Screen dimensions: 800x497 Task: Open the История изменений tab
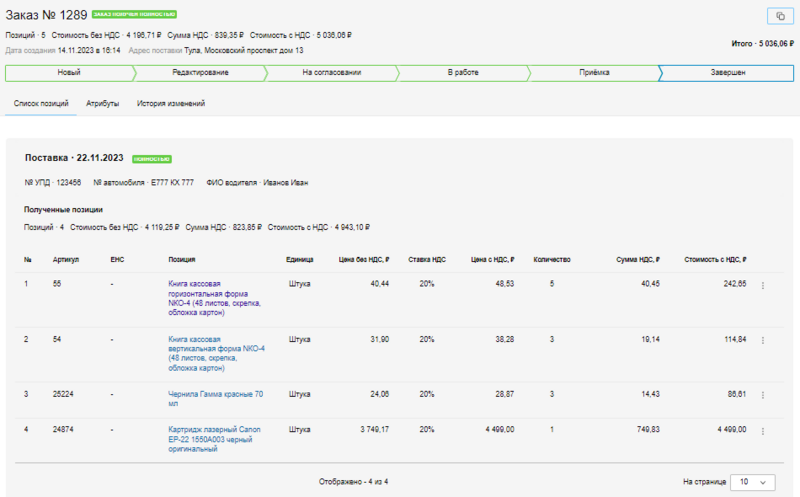pos(171,104)
